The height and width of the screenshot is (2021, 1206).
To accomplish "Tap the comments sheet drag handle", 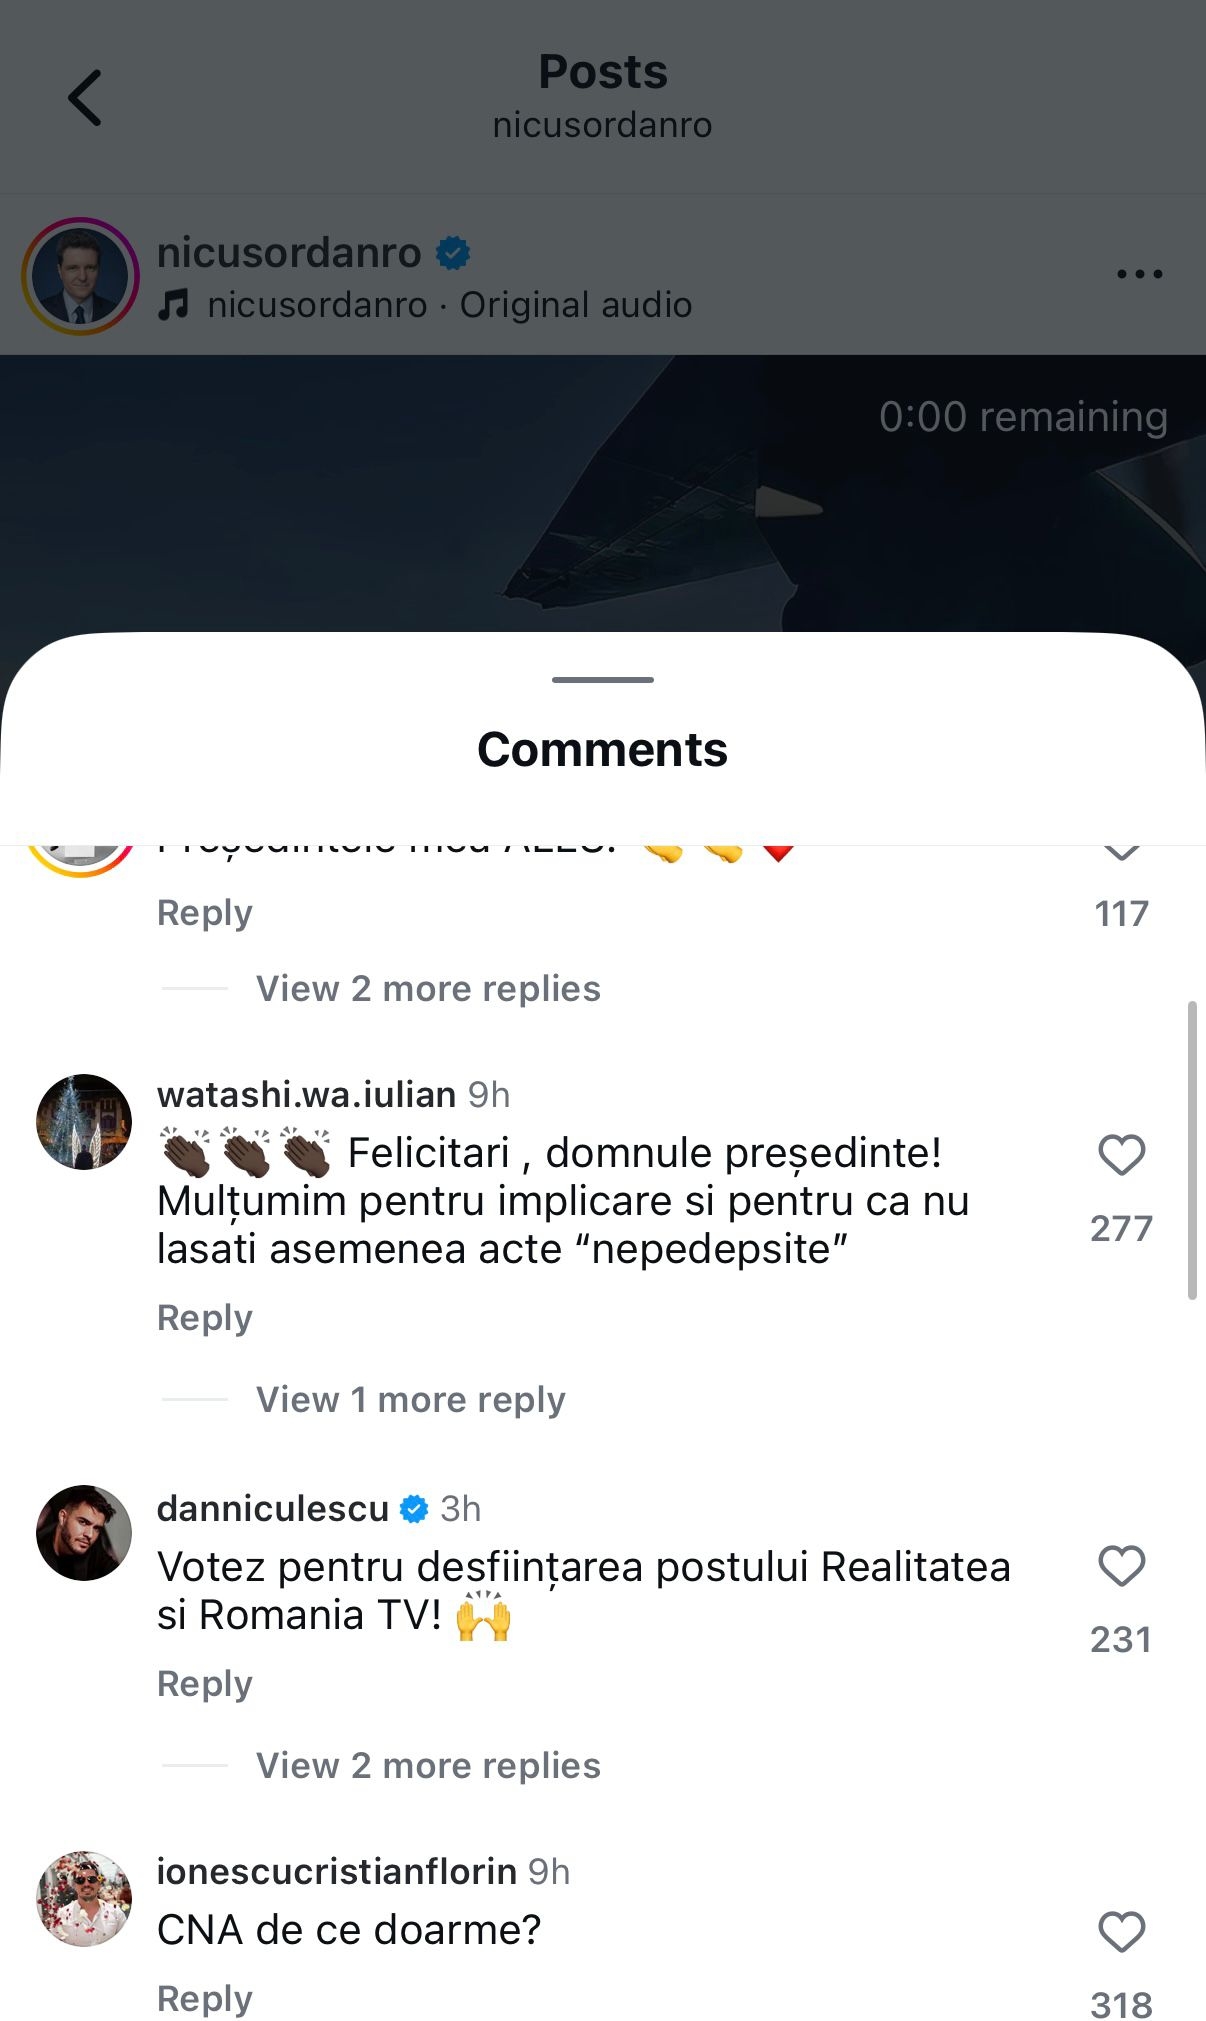I will (602, 680).
